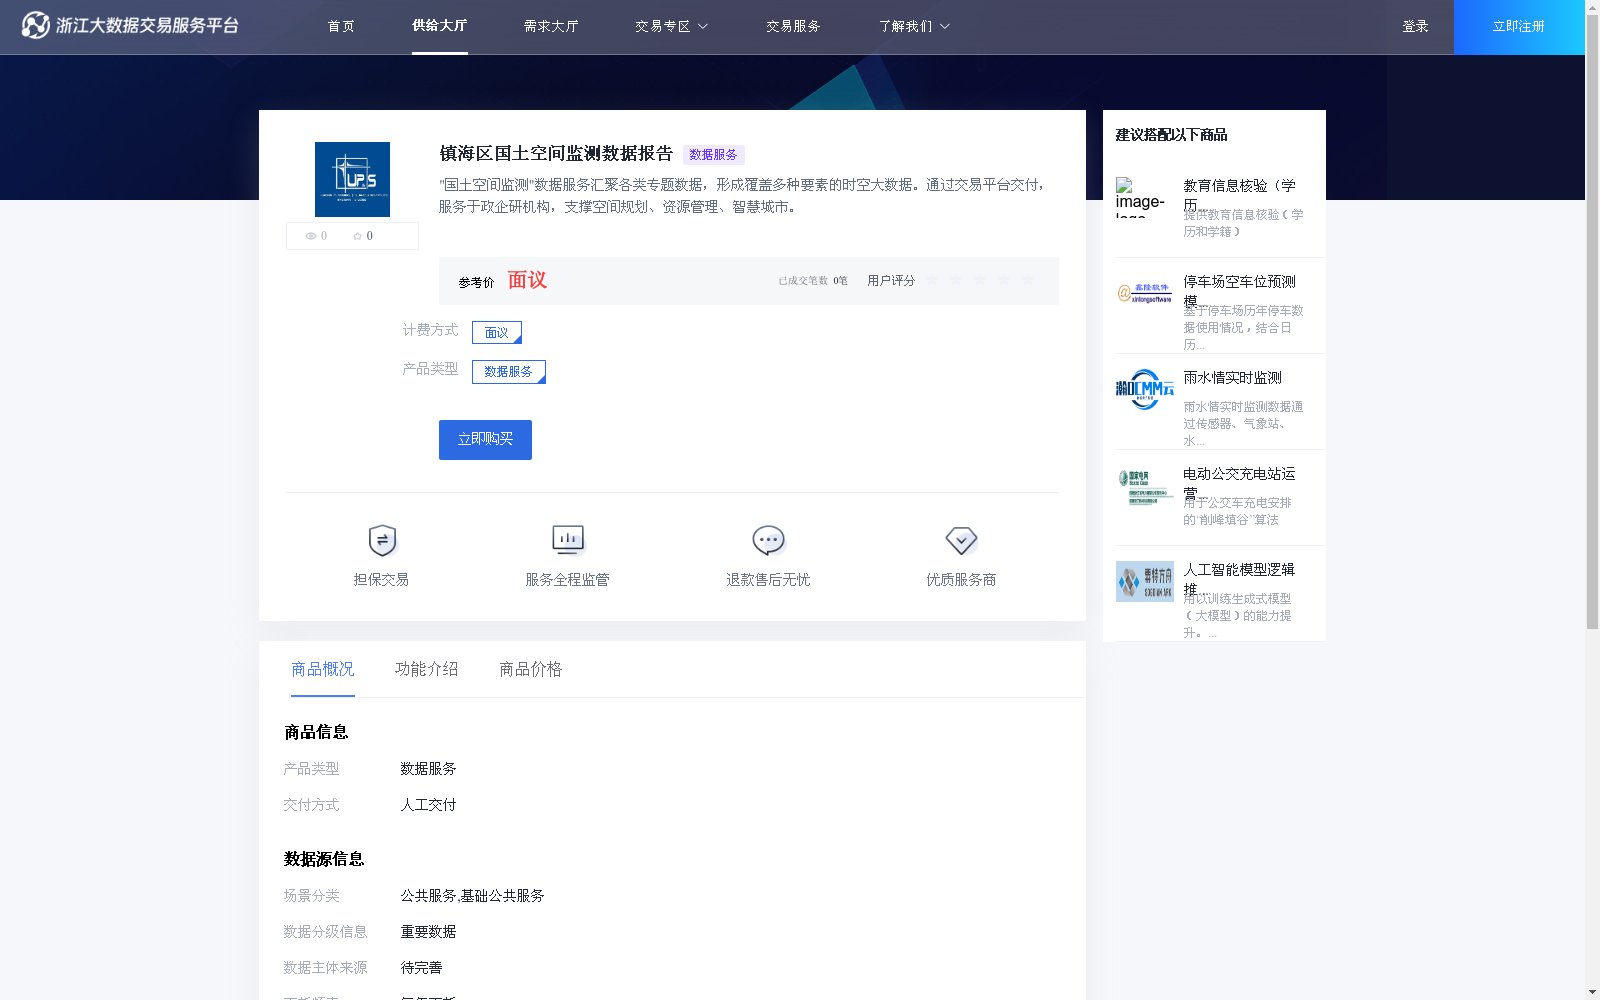The width and height of the screenshot is (1600, 1000).
Task: Click the 立即注册 button
Action: (x=1519, y=27)
